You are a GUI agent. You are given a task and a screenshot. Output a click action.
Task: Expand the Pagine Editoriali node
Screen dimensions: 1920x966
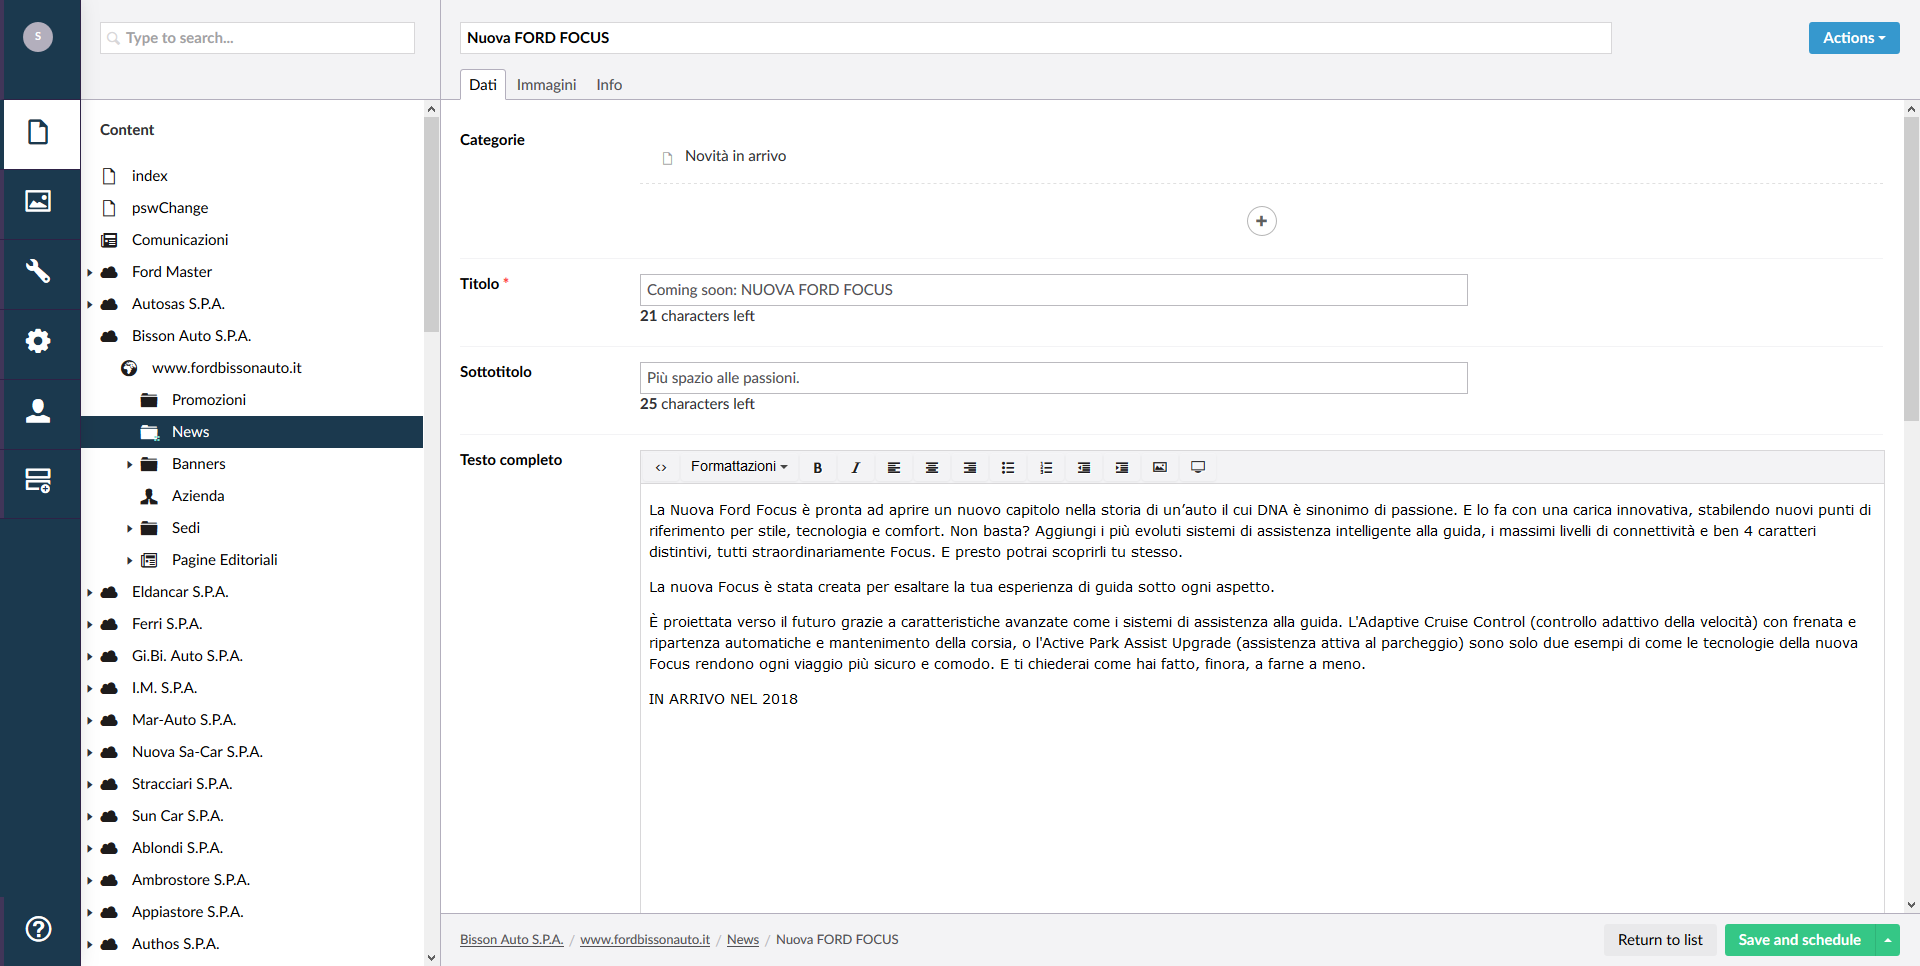(130, 560)
